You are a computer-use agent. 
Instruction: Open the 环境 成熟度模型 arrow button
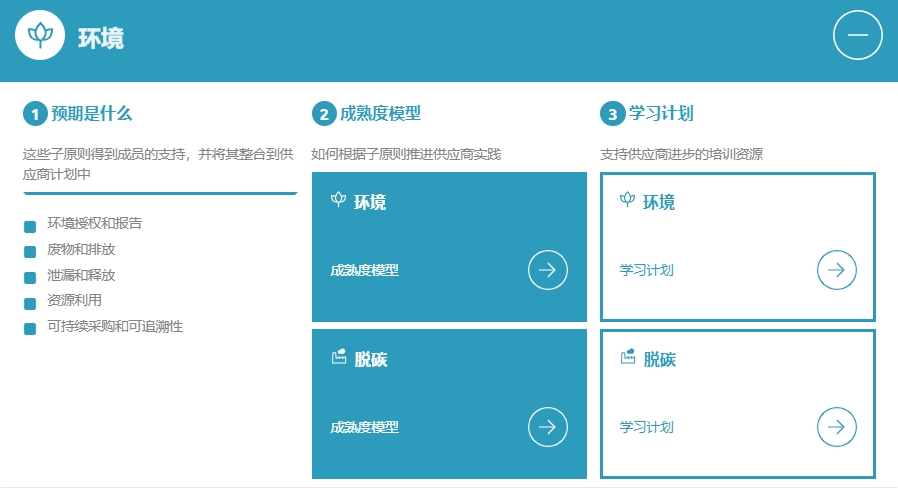[547, 270]
